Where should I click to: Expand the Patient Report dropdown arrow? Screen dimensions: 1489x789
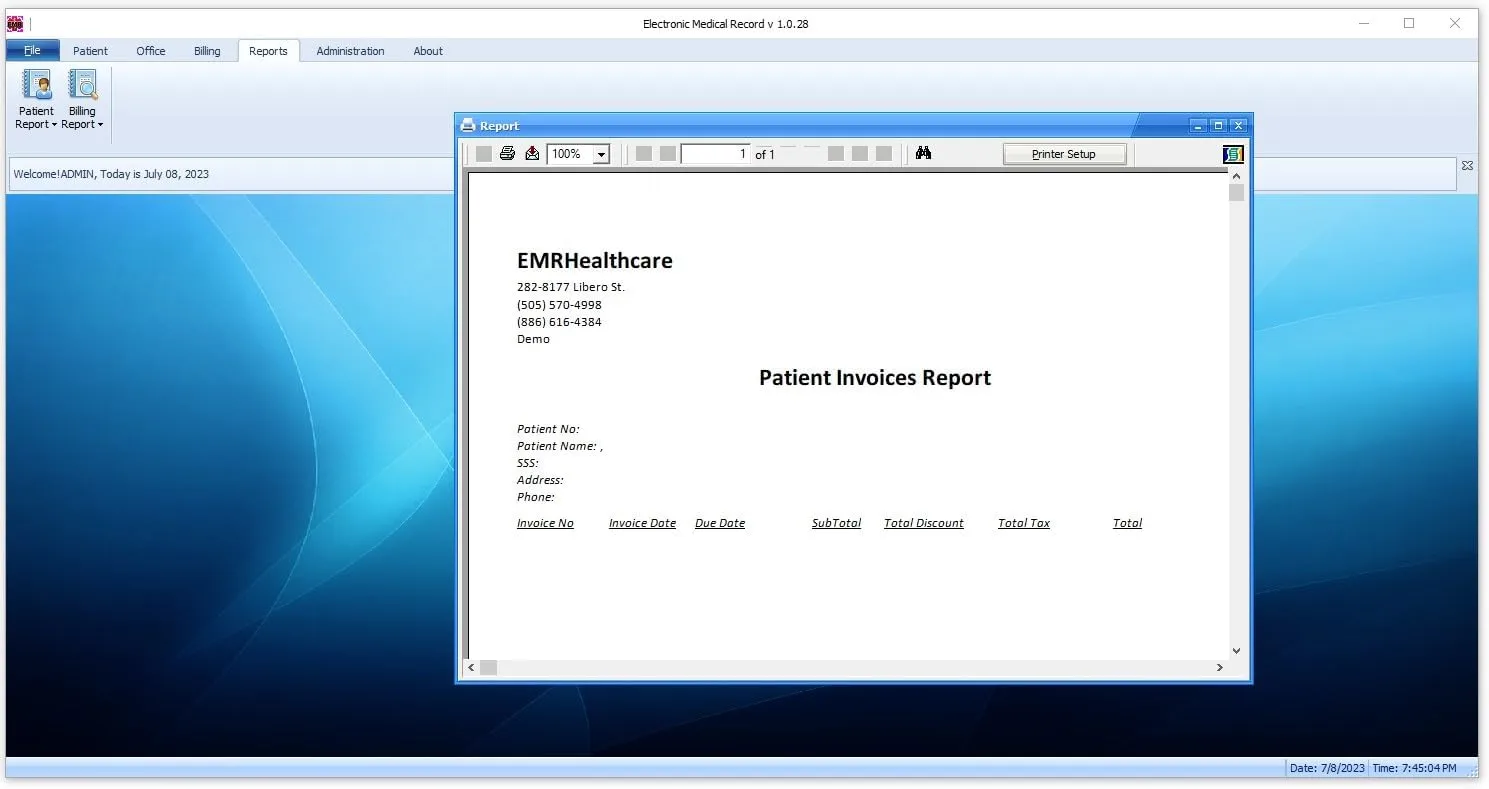(x=54, y=124)
